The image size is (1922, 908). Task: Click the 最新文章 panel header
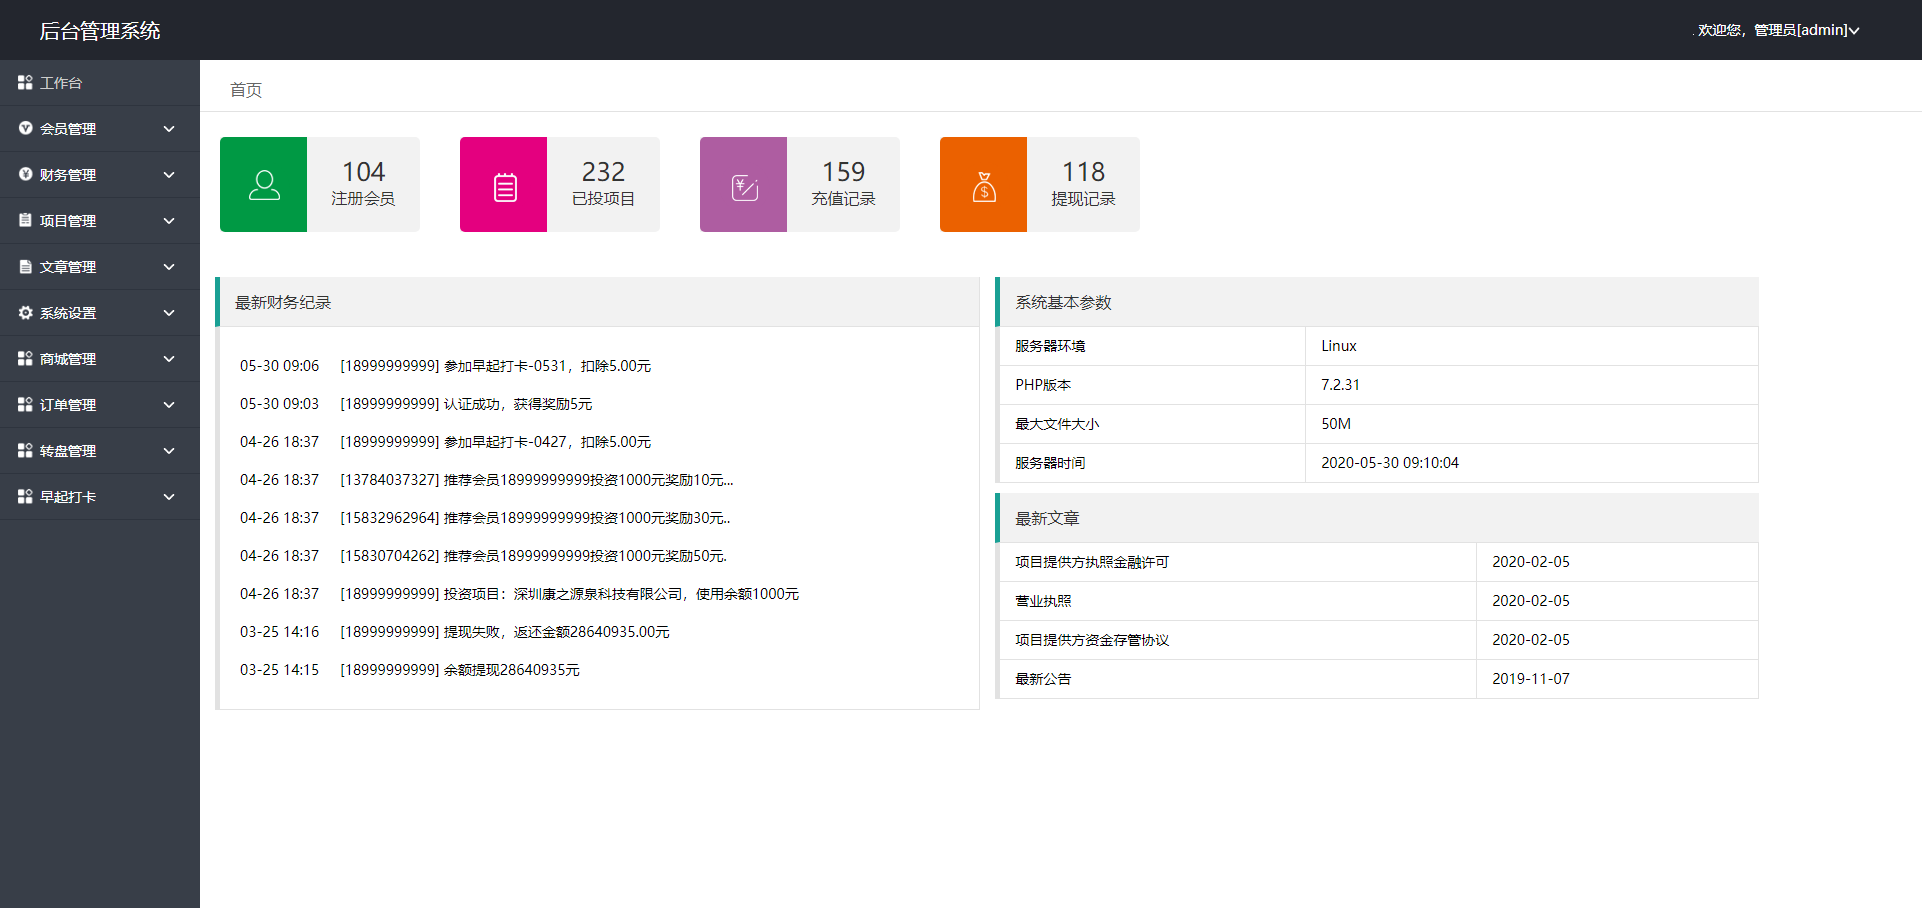pyautogui.click(x=1377, y=518)
